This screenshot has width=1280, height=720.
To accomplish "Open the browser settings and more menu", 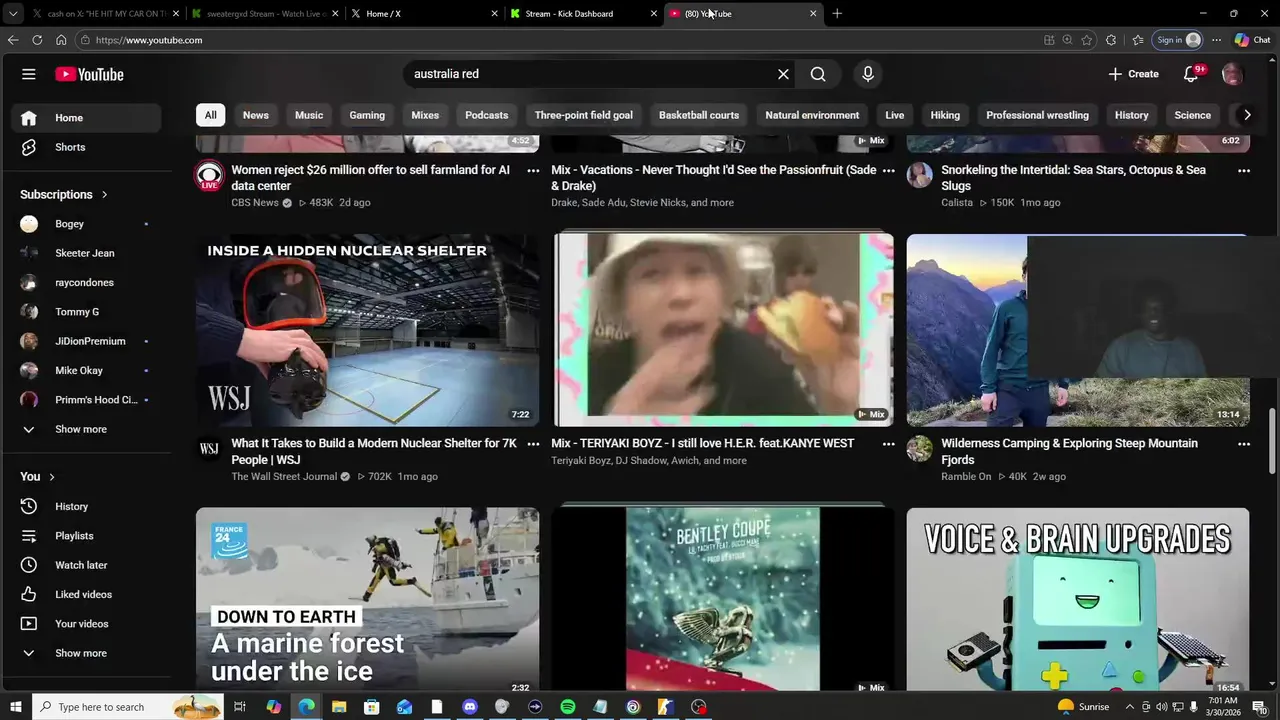I will (1216, 40).
